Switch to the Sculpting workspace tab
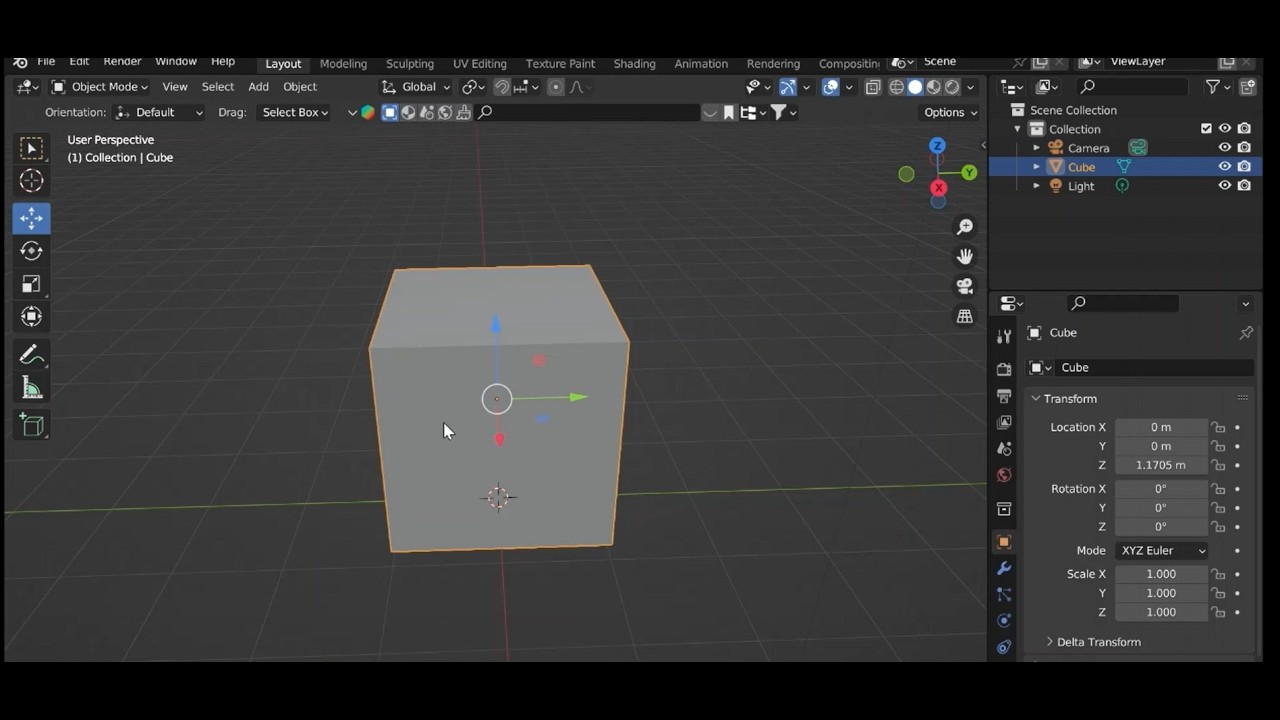1280x720 pixels. [x=410, y=64]
